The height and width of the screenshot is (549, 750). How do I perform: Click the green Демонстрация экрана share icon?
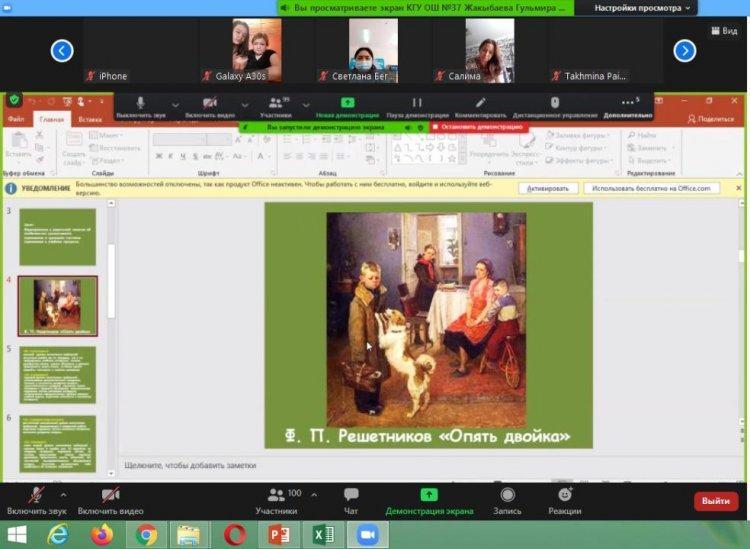click(429, 495)
